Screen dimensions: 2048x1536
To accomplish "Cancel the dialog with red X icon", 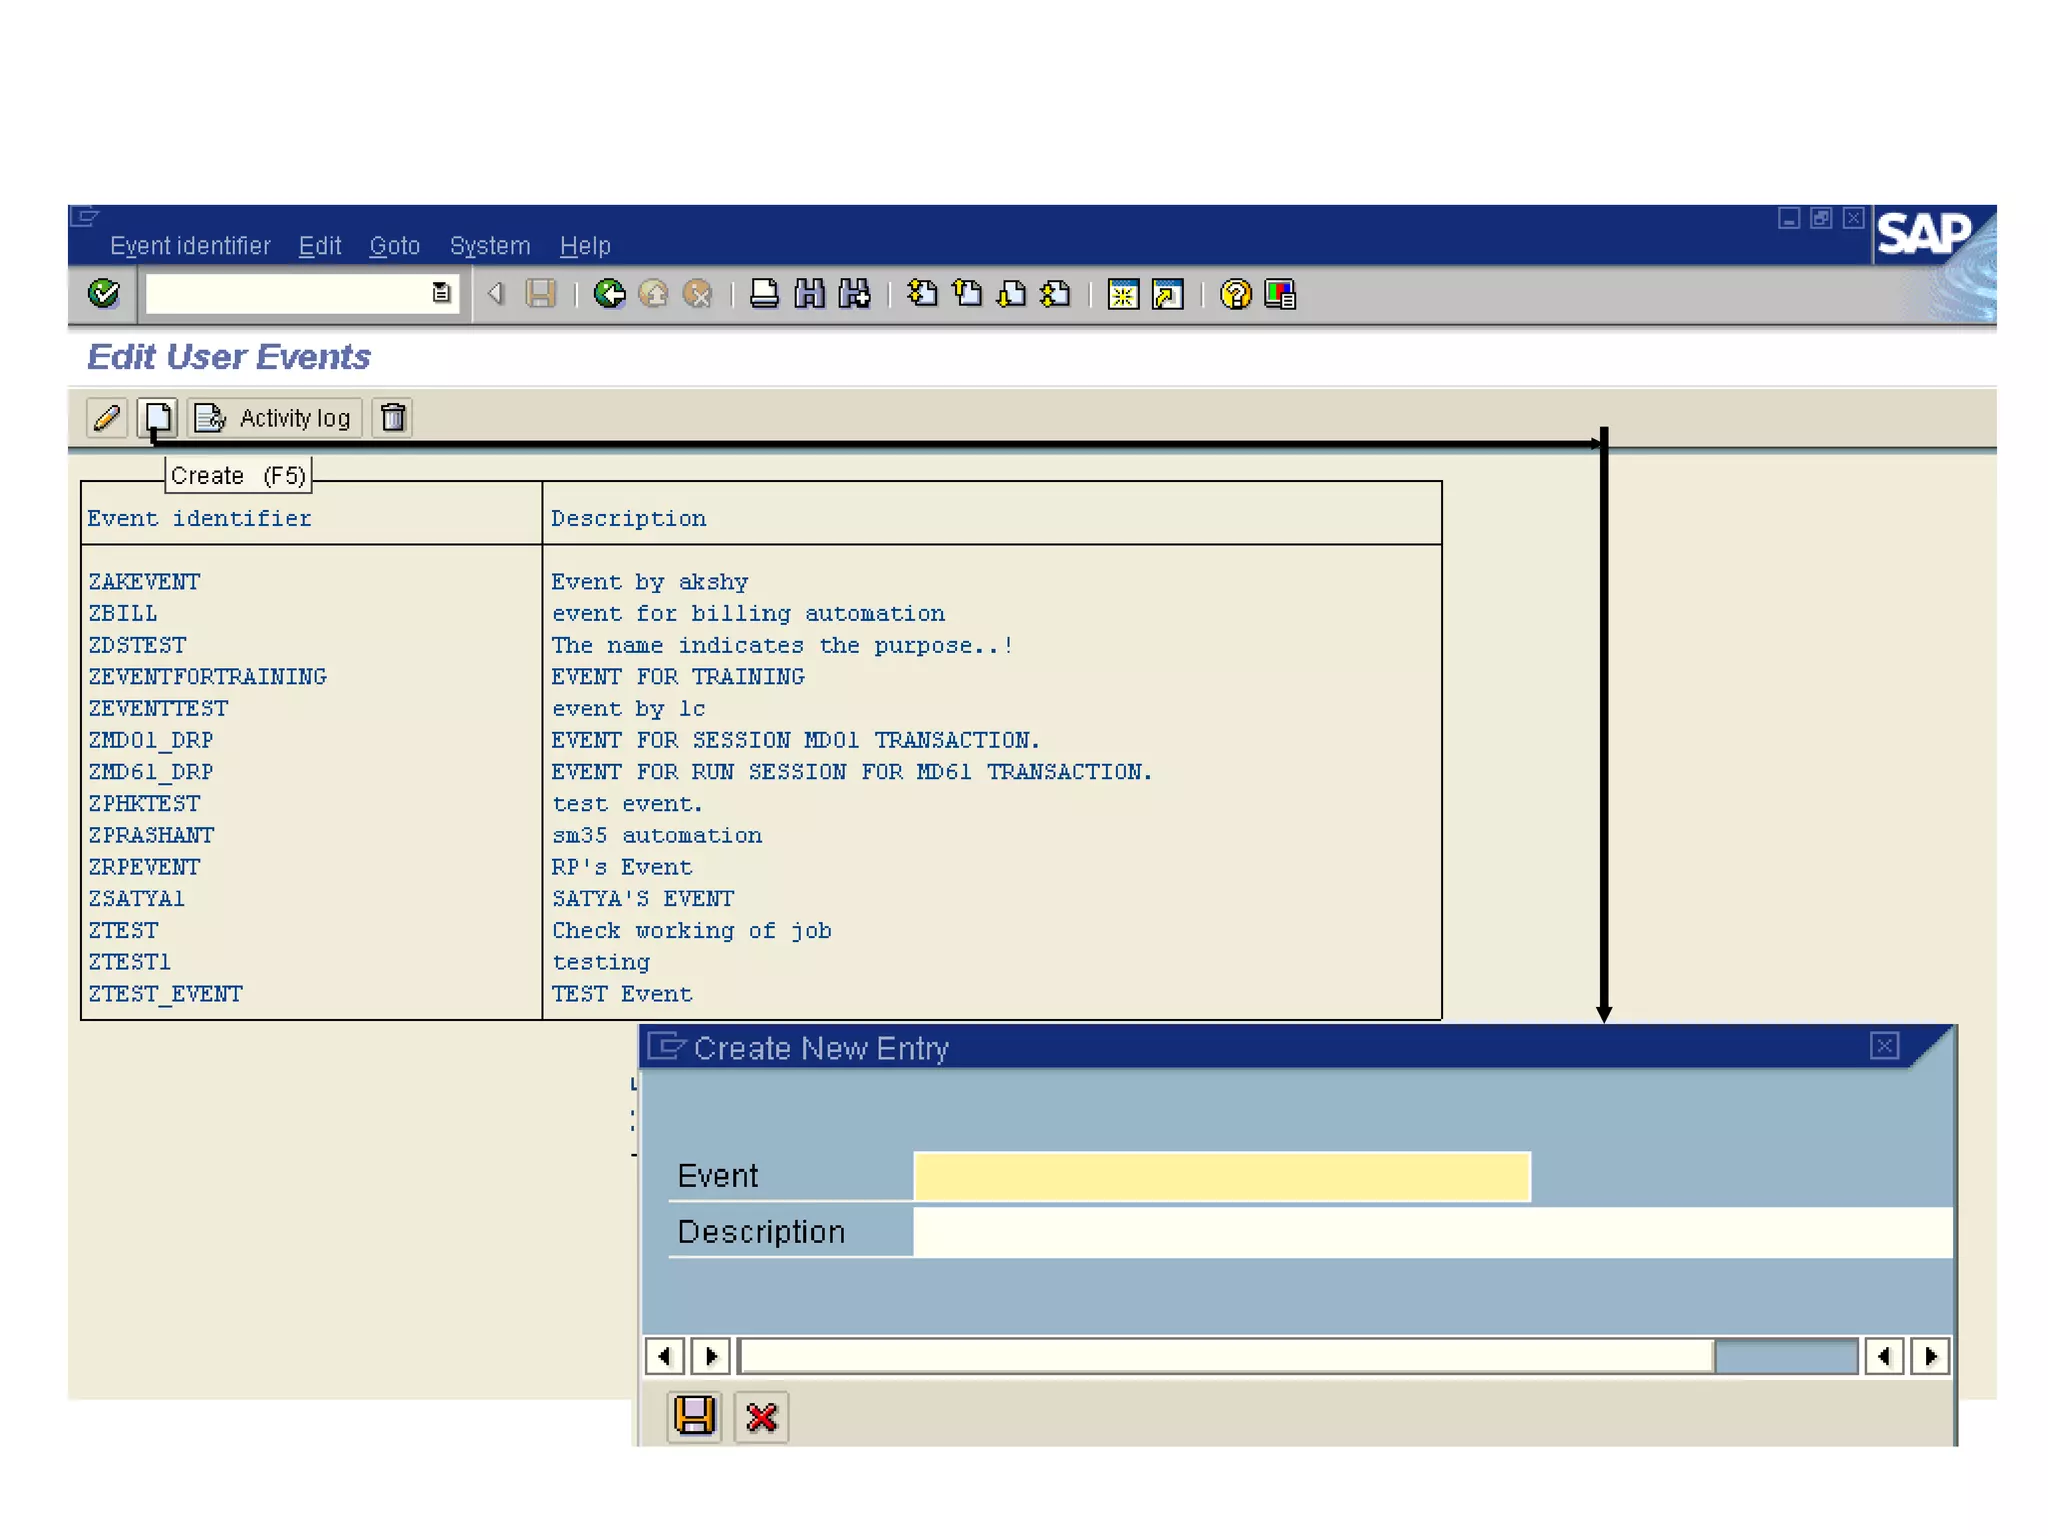I will [761, 1416].
